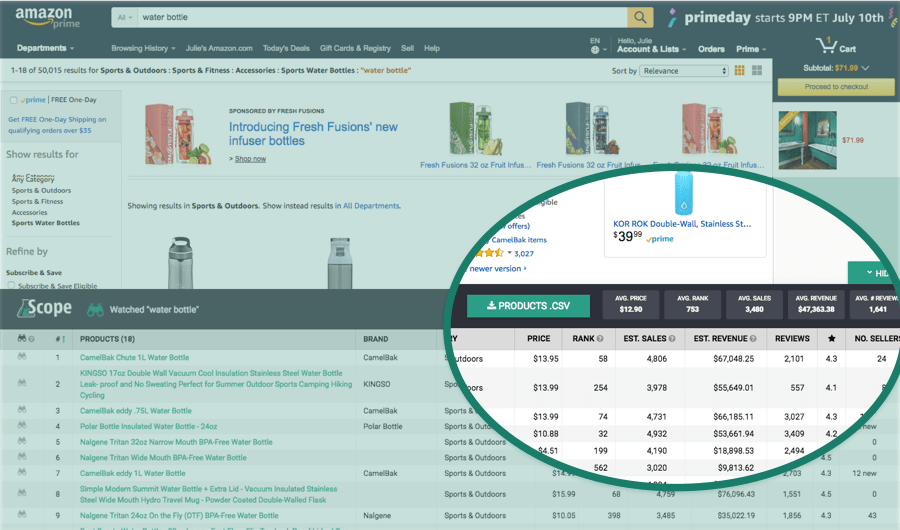The image size is (900, 530).
Task: Sort table by REVIEWS column
Action: (x=792, y=339)
